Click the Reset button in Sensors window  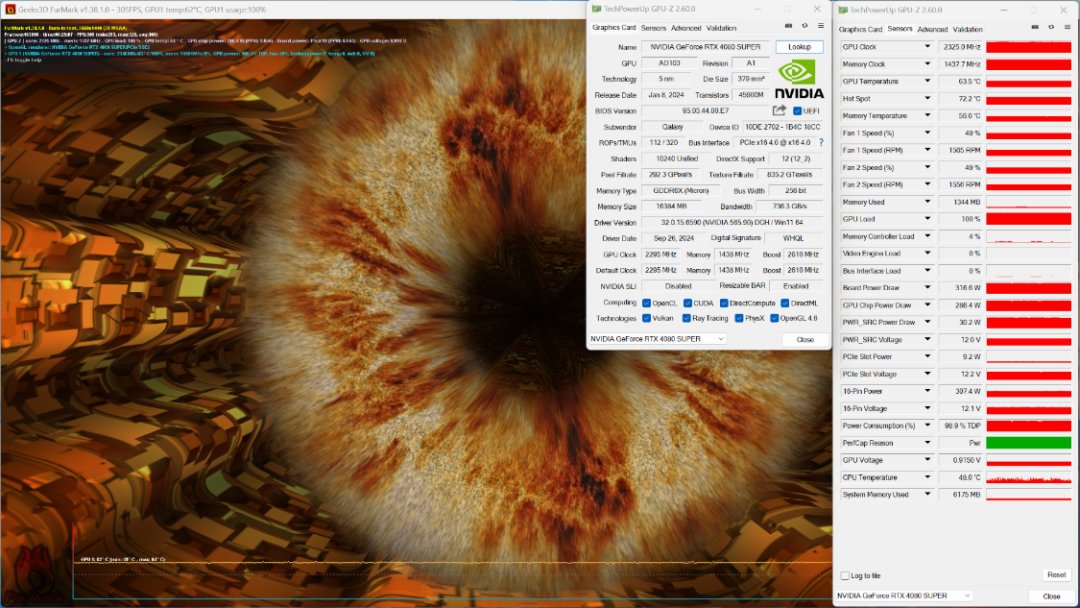click(x=1056, y=575)
